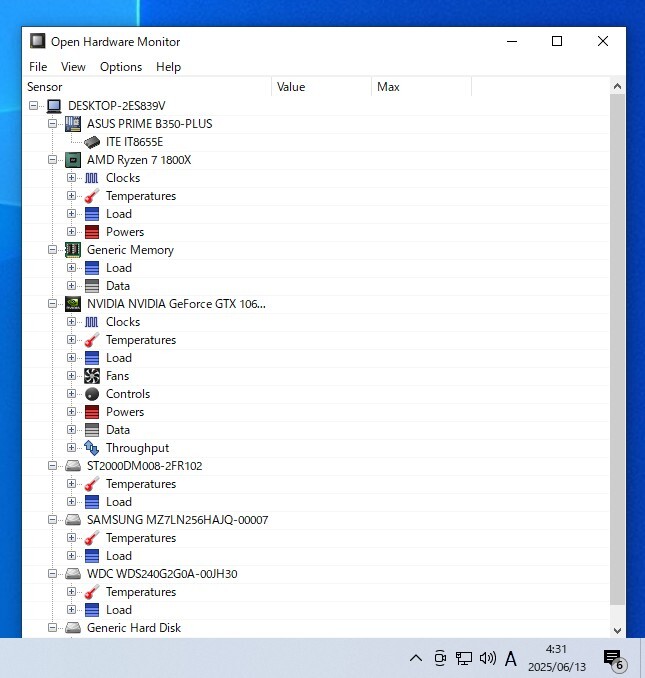This screenshot has width=645, height=678.
Task: Click the scrollbar down arrow
Action: (617, 630)
